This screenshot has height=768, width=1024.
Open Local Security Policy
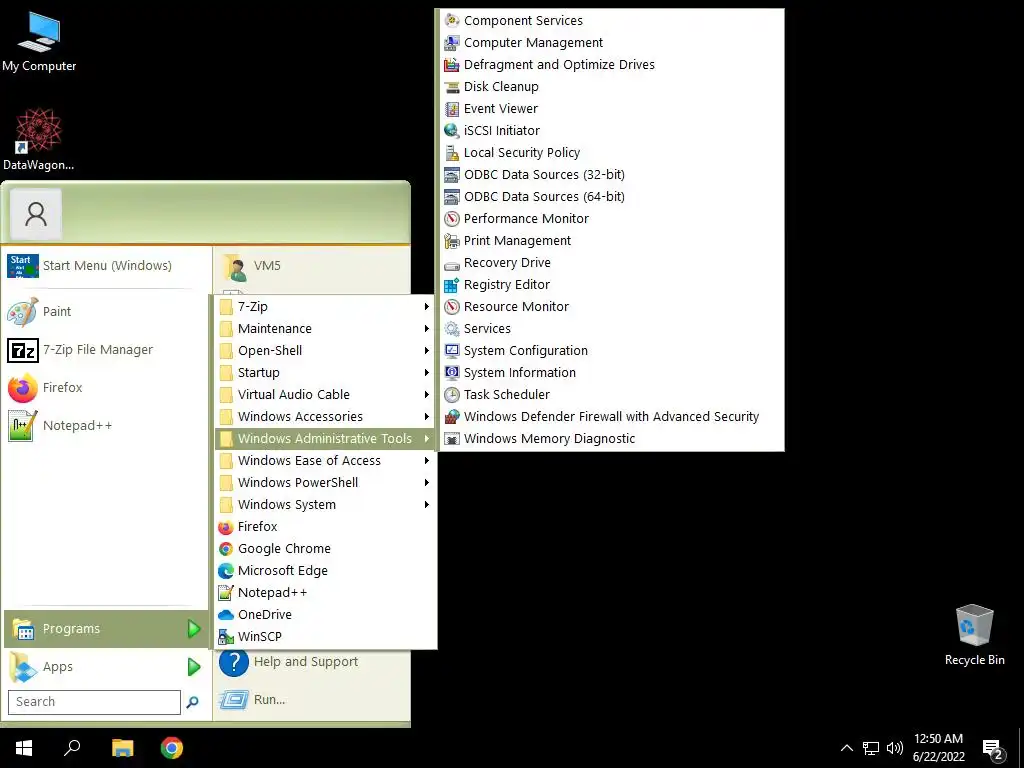(611, 152)
